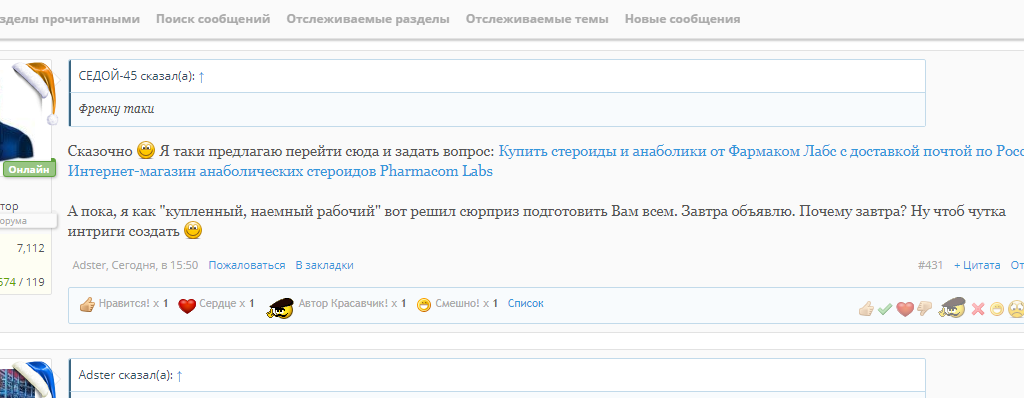1024x398 pixels.
Task: Add post to bookmarks via В закладки
Action: coord(325,265)
